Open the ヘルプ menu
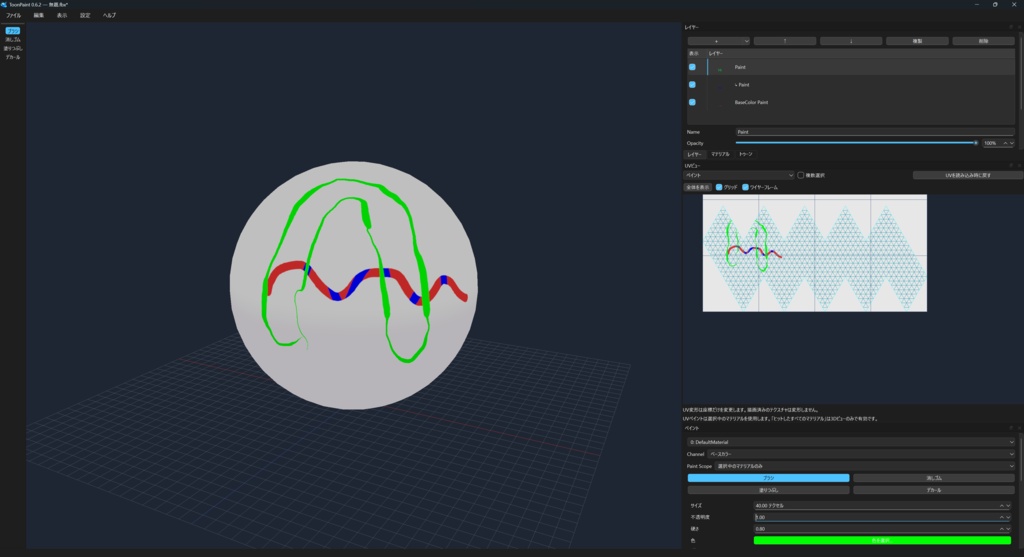Screen dimensions: 1024x557 (x=109, y=15)
